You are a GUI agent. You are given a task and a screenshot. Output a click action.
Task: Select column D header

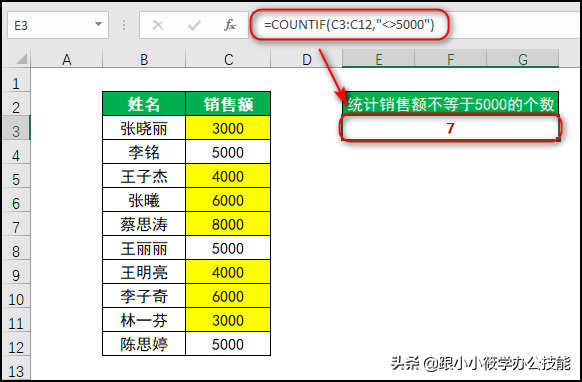(x=307, y=59)
